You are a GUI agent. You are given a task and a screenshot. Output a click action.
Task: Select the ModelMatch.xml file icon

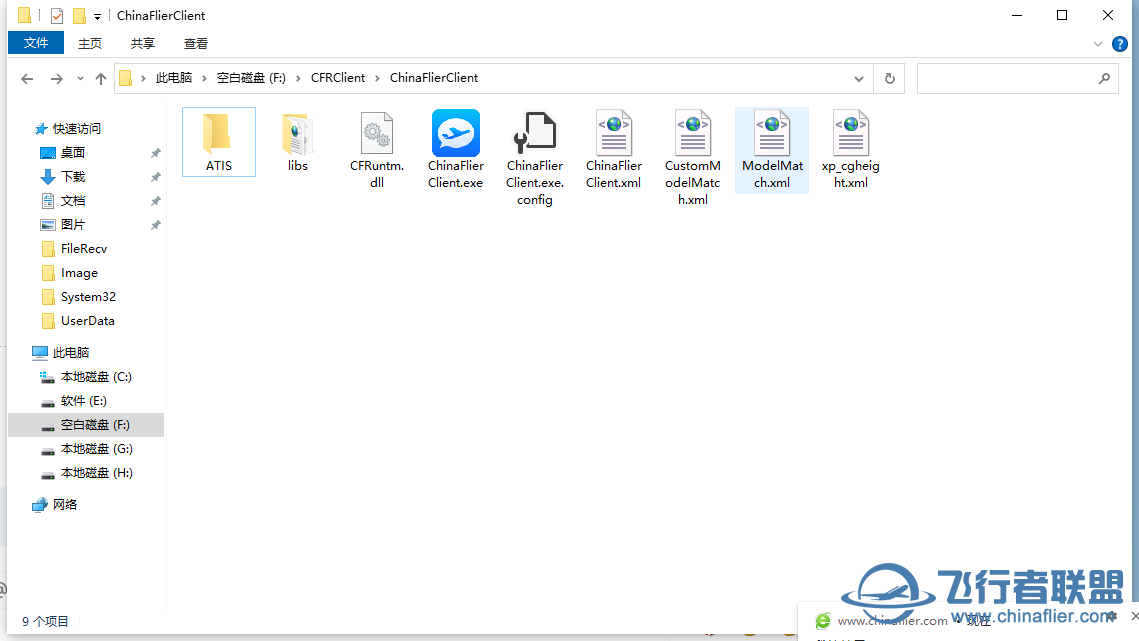coord(771,133)
